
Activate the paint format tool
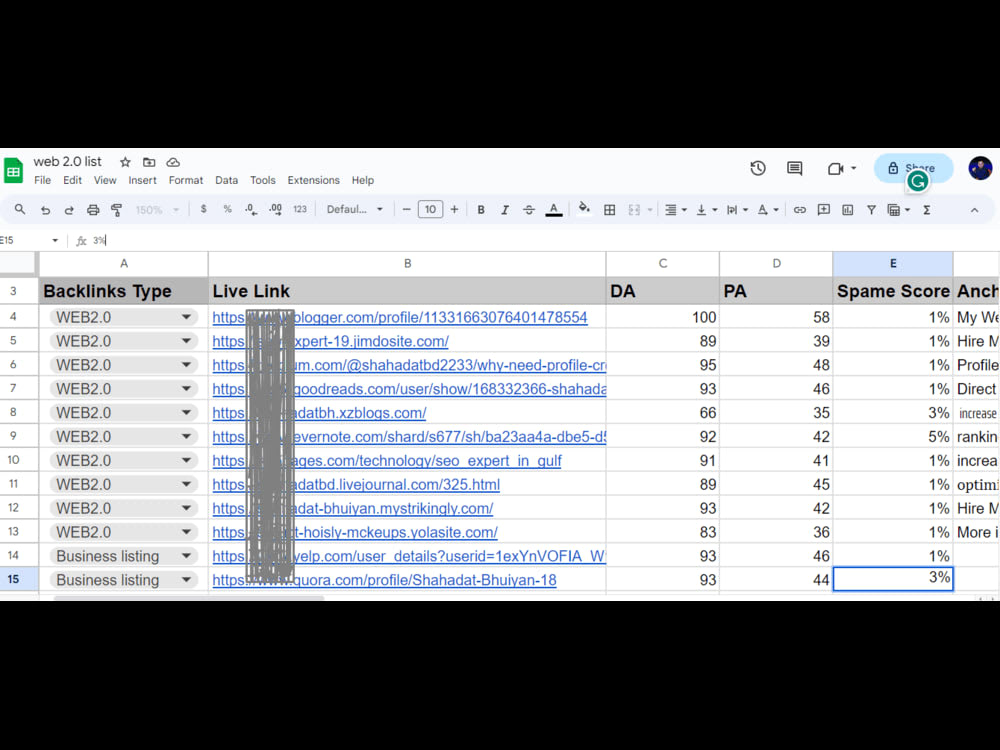pyautogui.click(x=117, y=209)
